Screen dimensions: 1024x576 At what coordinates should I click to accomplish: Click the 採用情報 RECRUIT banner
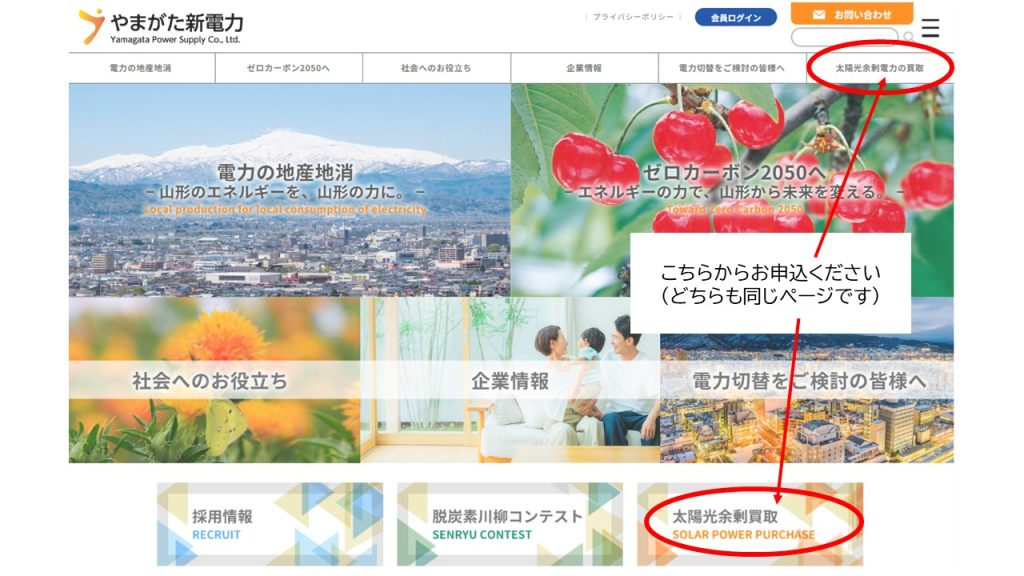269,524
